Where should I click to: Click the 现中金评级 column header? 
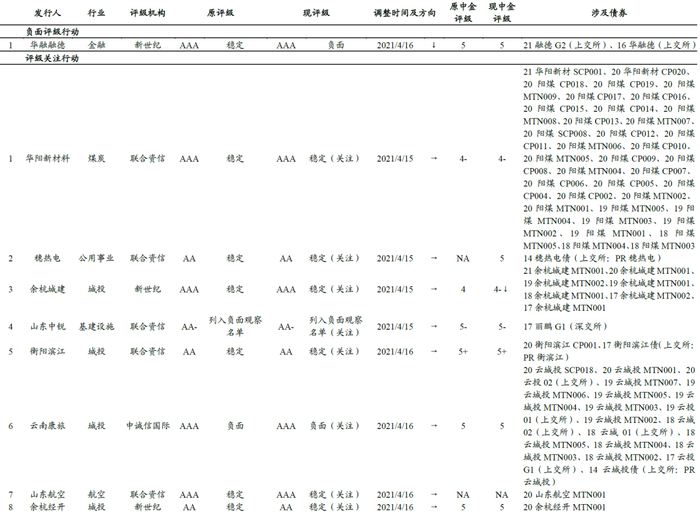coord(502,12)
